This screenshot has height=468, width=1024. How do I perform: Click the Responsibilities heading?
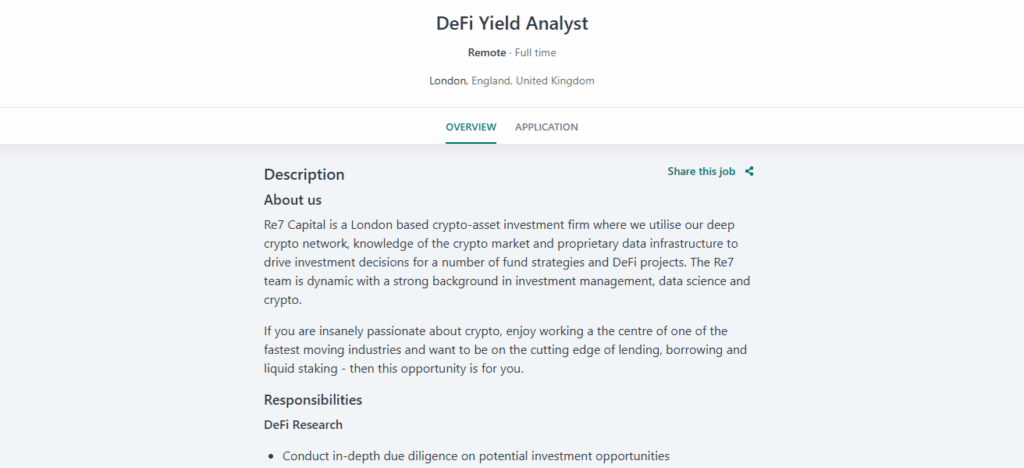[x=313, y=400]
